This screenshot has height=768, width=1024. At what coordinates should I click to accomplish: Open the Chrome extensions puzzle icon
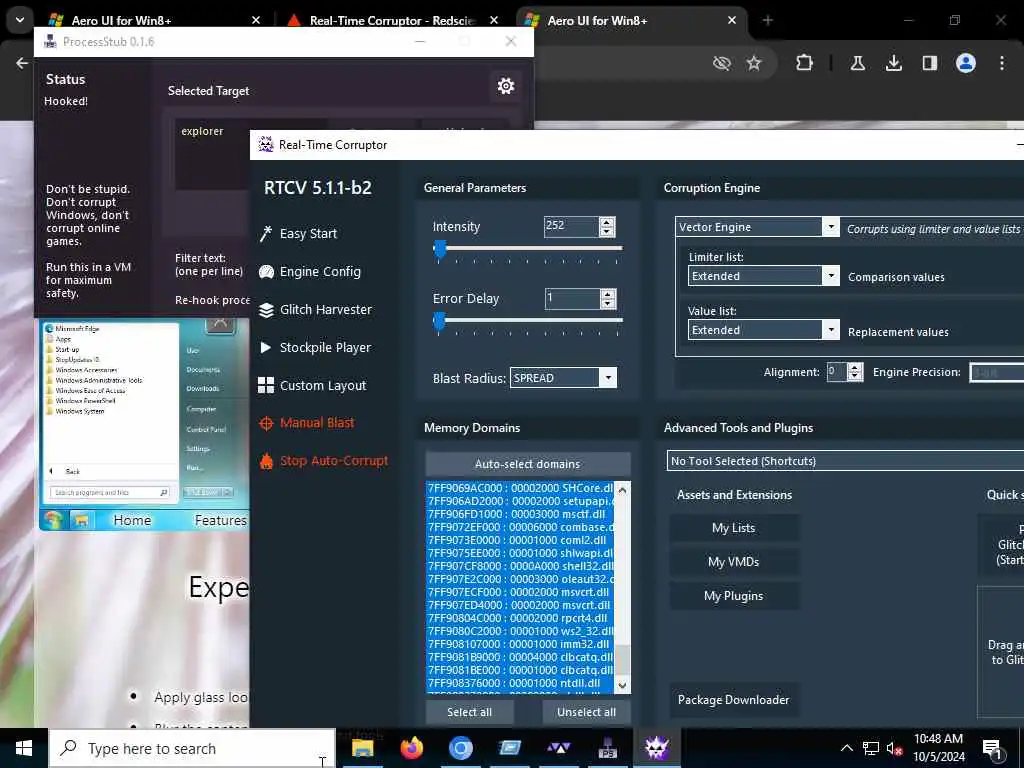[805, 63]
